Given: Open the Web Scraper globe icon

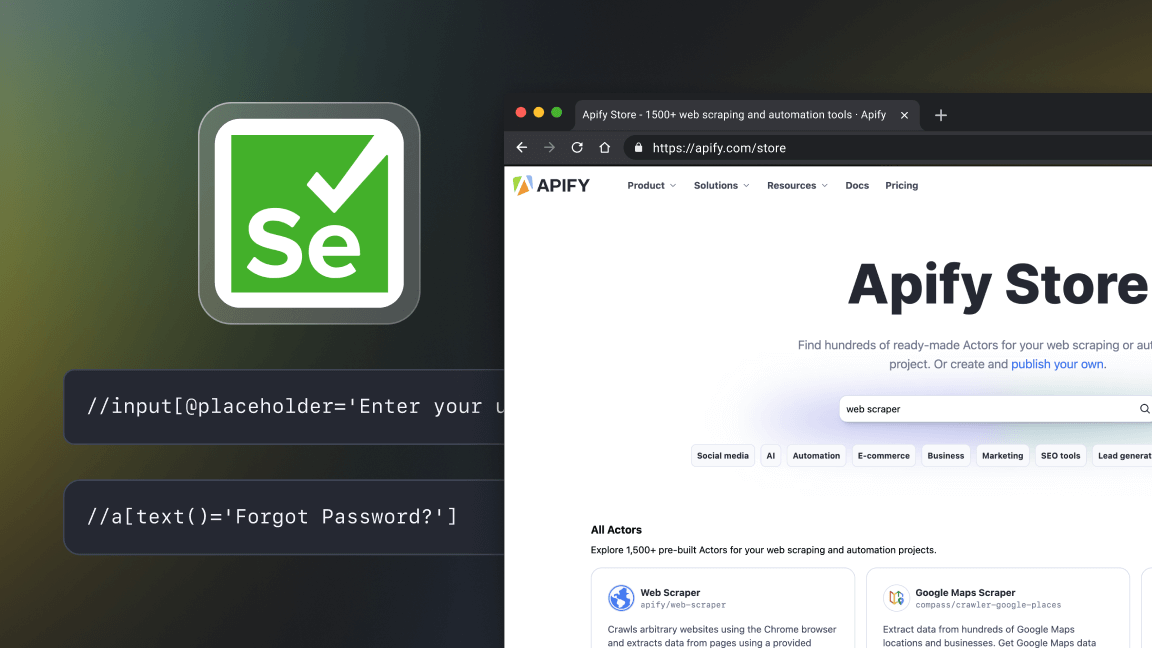Looking at the screenshot, I should coord(621,598).
